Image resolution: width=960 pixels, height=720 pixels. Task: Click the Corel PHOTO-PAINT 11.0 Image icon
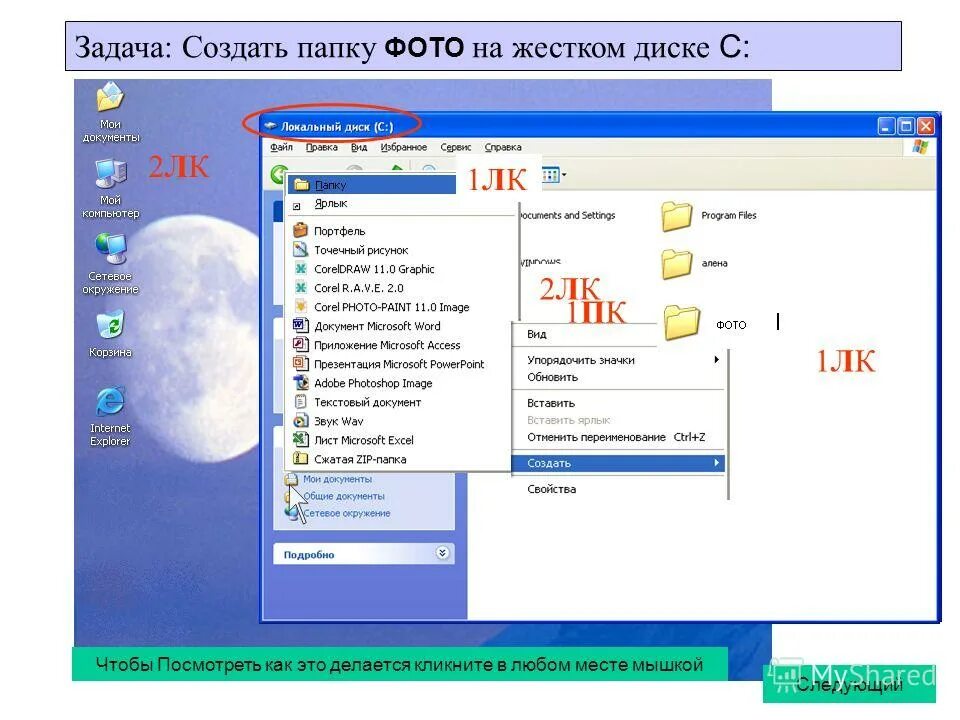301,307
